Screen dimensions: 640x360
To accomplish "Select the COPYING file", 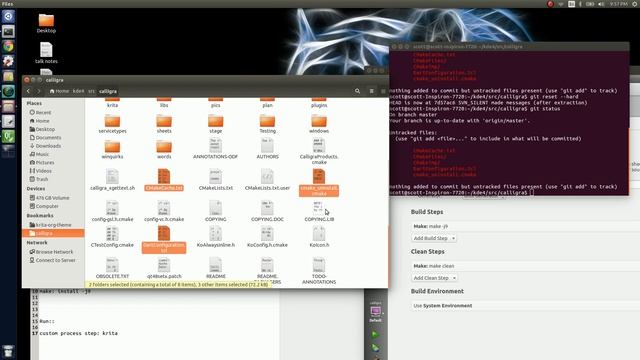I will click(x=216, y=211).
